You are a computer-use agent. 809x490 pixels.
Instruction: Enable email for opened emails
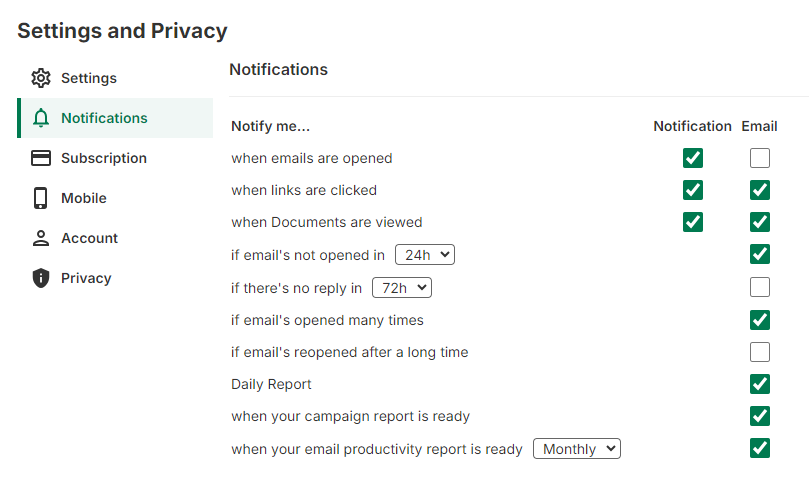760,158
